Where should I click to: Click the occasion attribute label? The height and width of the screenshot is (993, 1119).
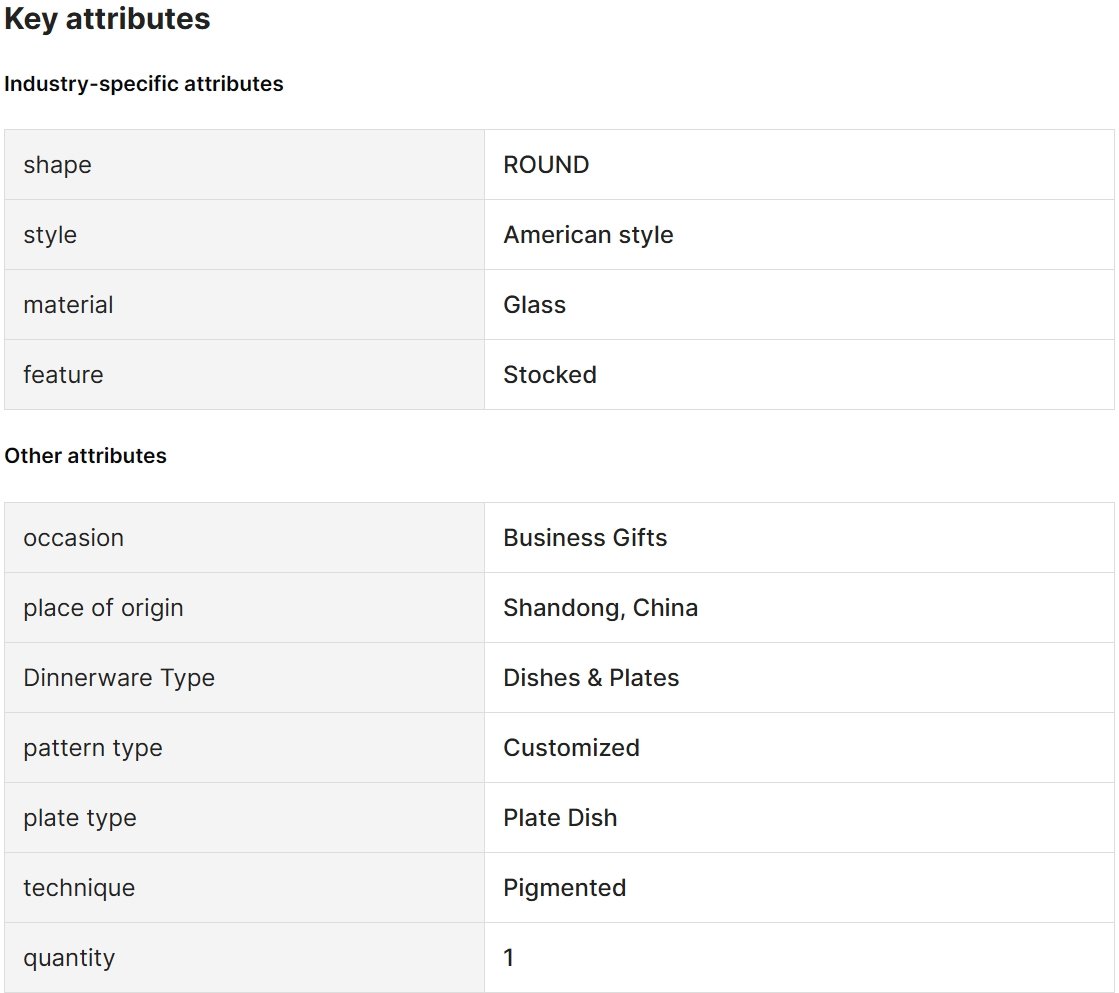pos(74,538)
